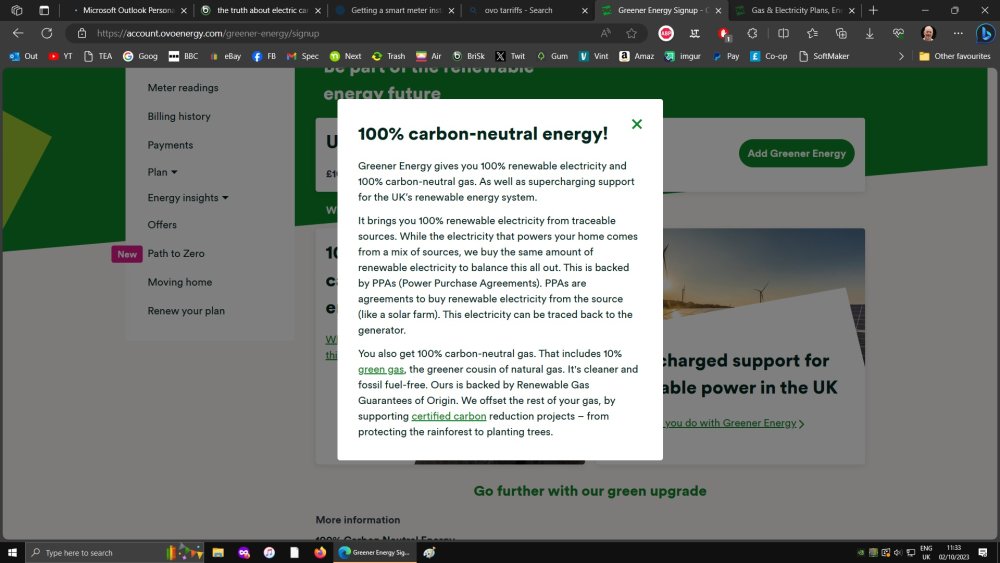Screen dimensions: 1000x563
Task: Open the Offers sidebar item
Action: (x=162, y=225)
